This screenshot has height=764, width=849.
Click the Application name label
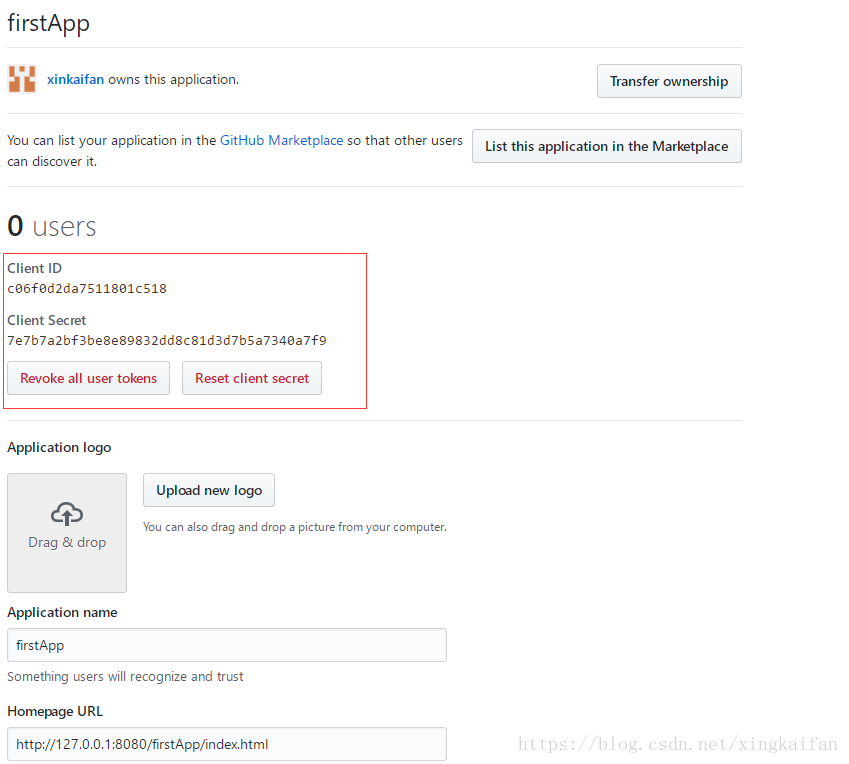[62, 612]
